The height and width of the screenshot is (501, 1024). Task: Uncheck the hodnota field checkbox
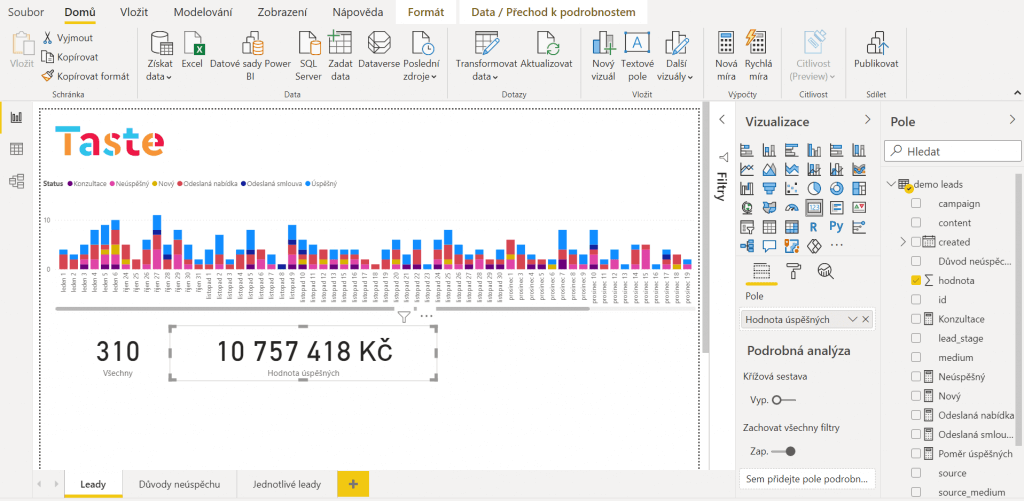click(x=916, y=281)
